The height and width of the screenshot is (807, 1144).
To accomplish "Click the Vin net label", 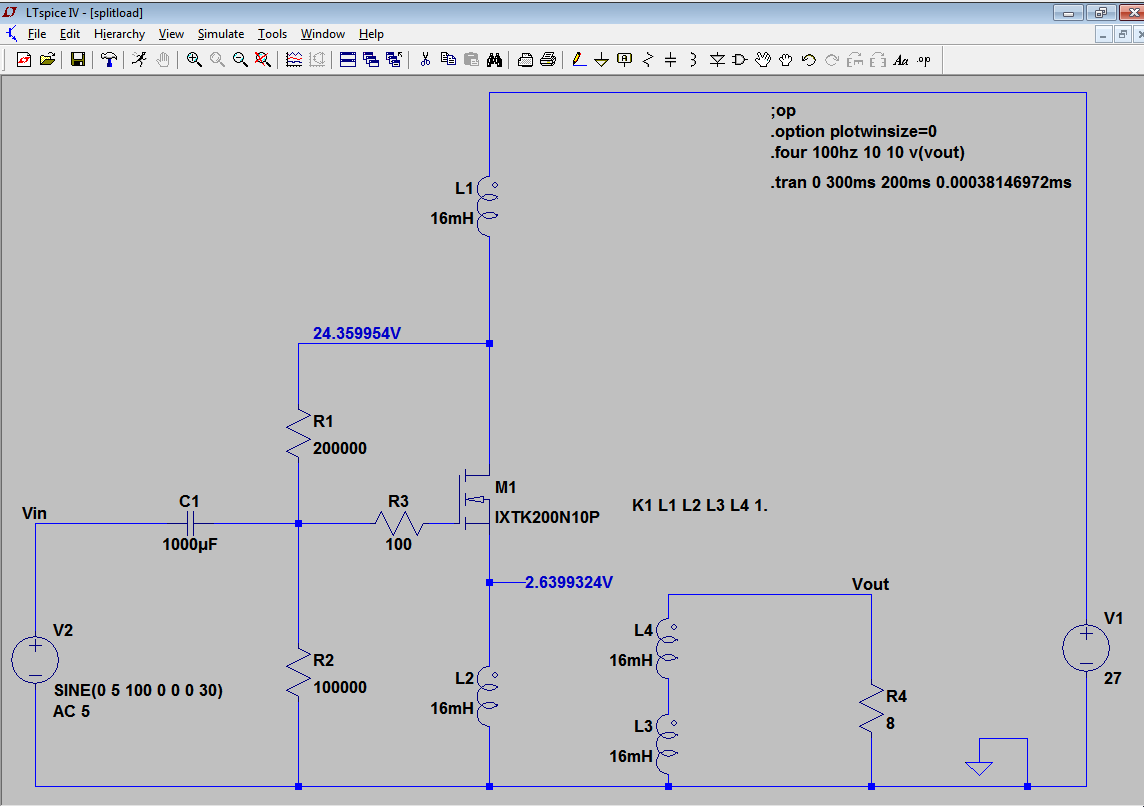I will click(x=34, y=514).
